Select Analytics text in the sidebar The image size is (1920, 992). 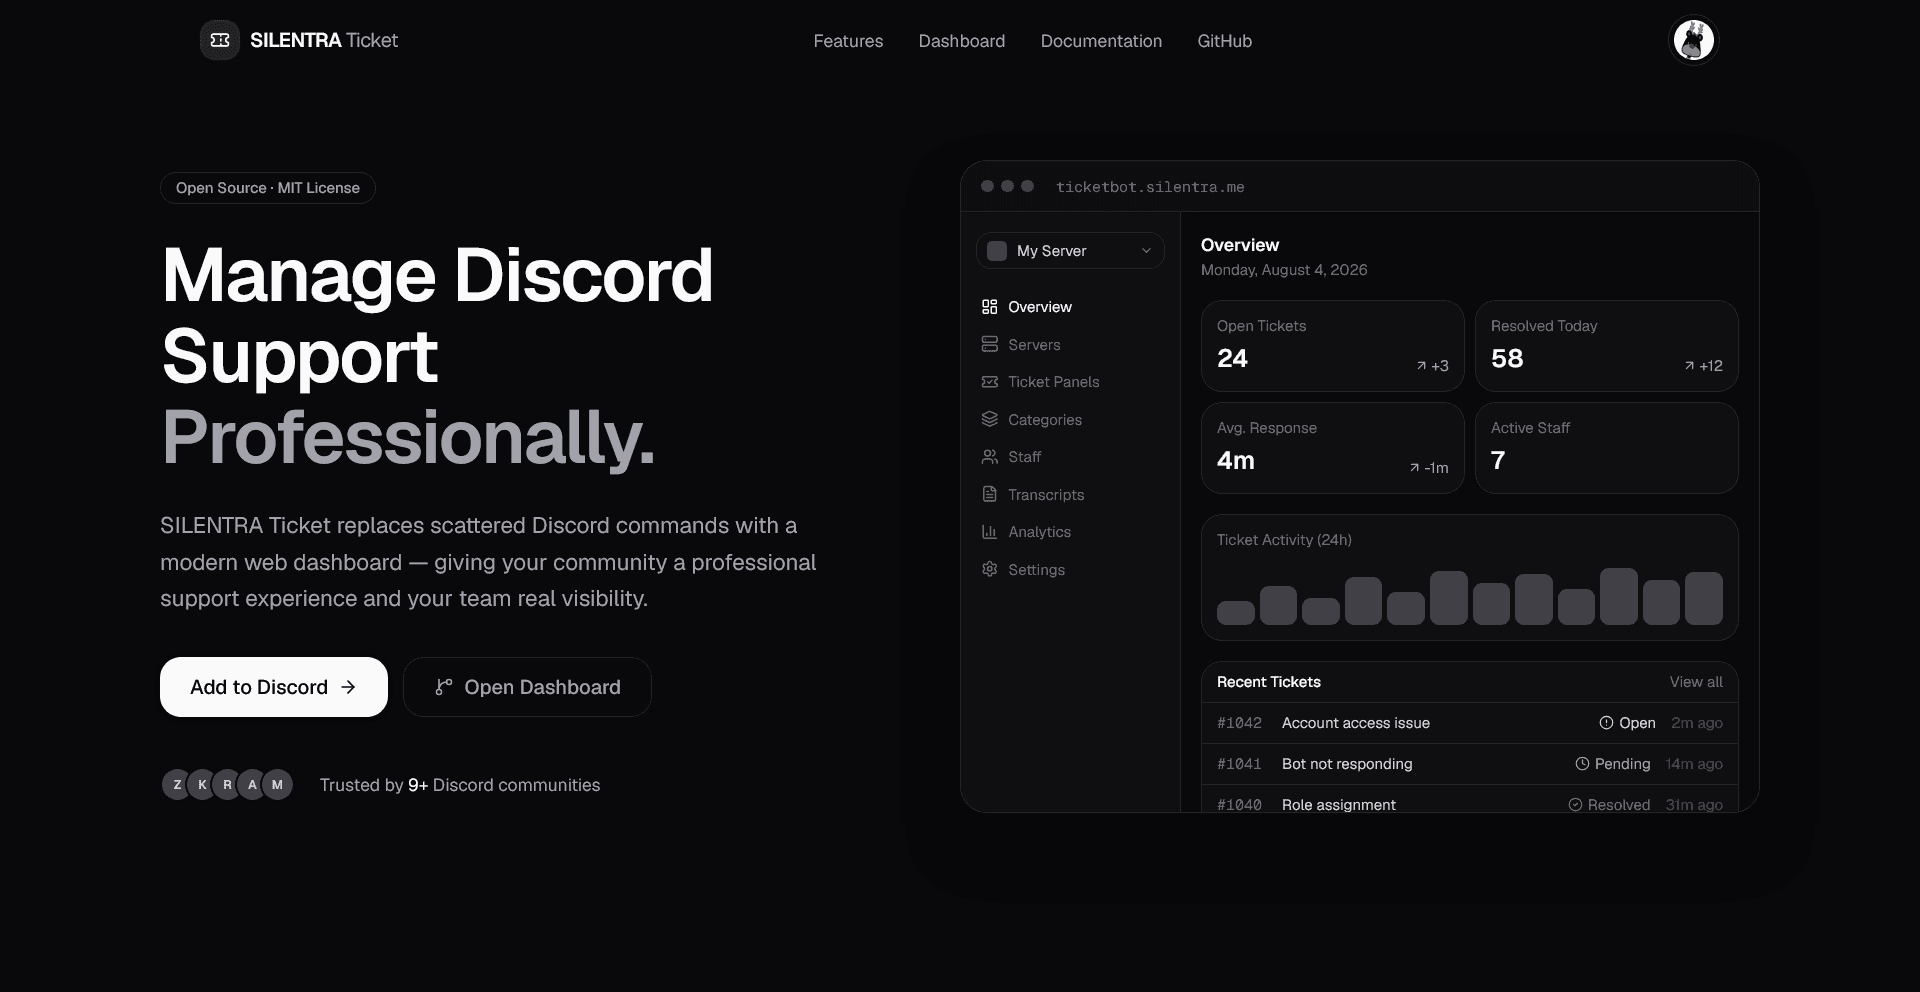1040,532
